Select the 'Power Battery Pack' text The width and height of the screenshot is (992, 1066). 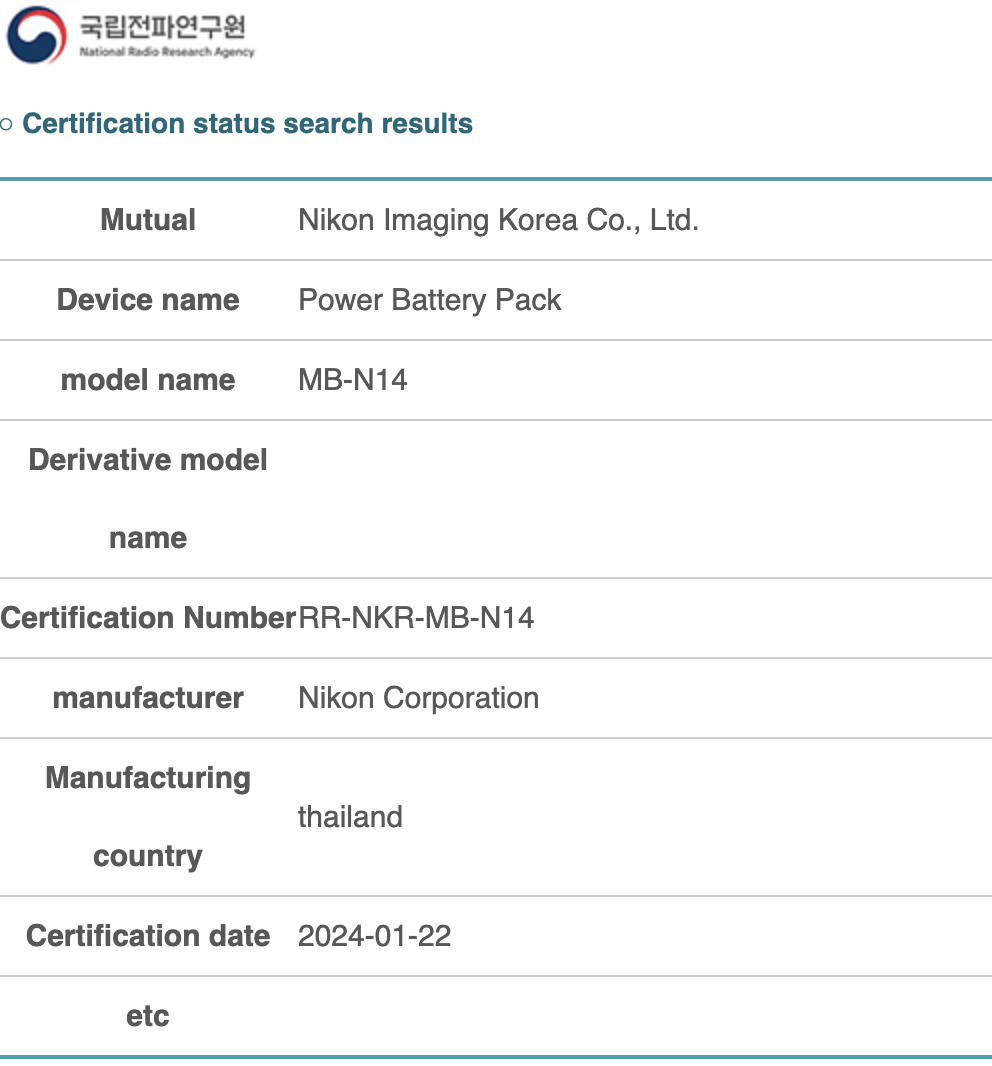(x=430, y=300)
